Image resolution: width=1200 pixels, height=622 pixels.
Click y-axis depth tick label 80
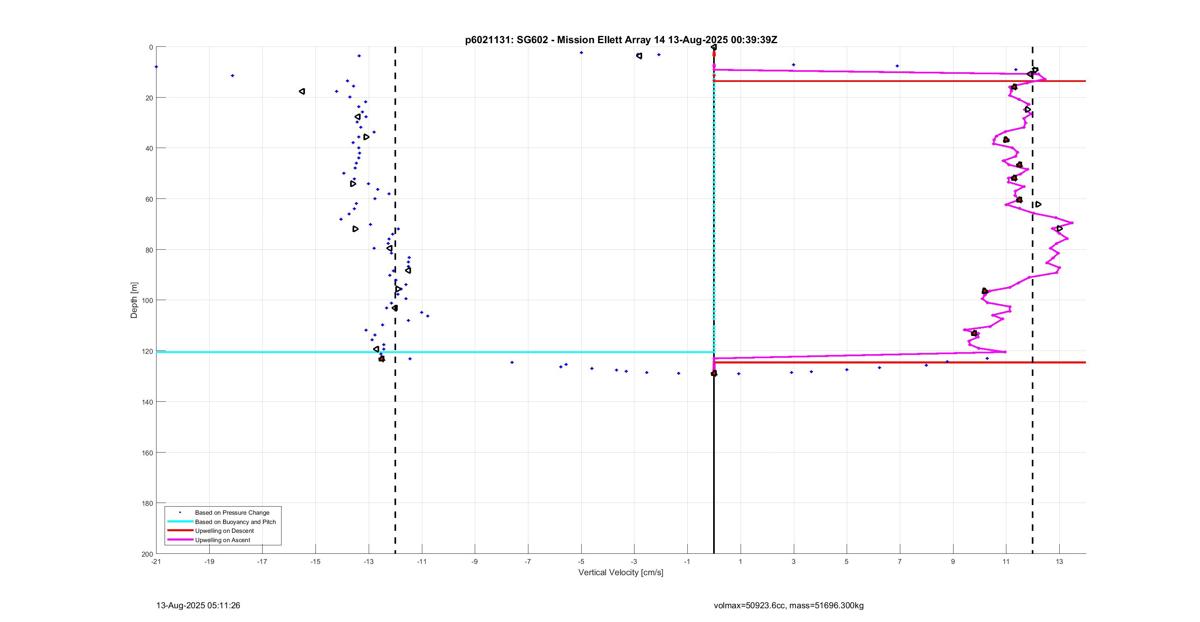point(148,250)
